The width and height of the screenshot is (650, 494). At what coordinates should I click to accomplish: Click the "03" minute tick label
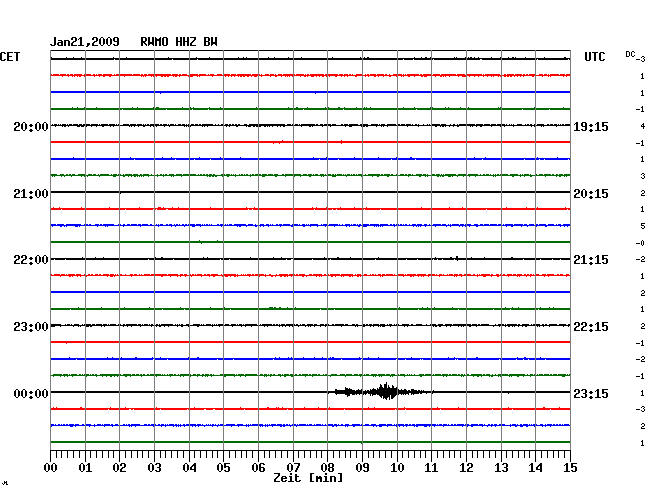pyautogui.click(x=154, y=468)
